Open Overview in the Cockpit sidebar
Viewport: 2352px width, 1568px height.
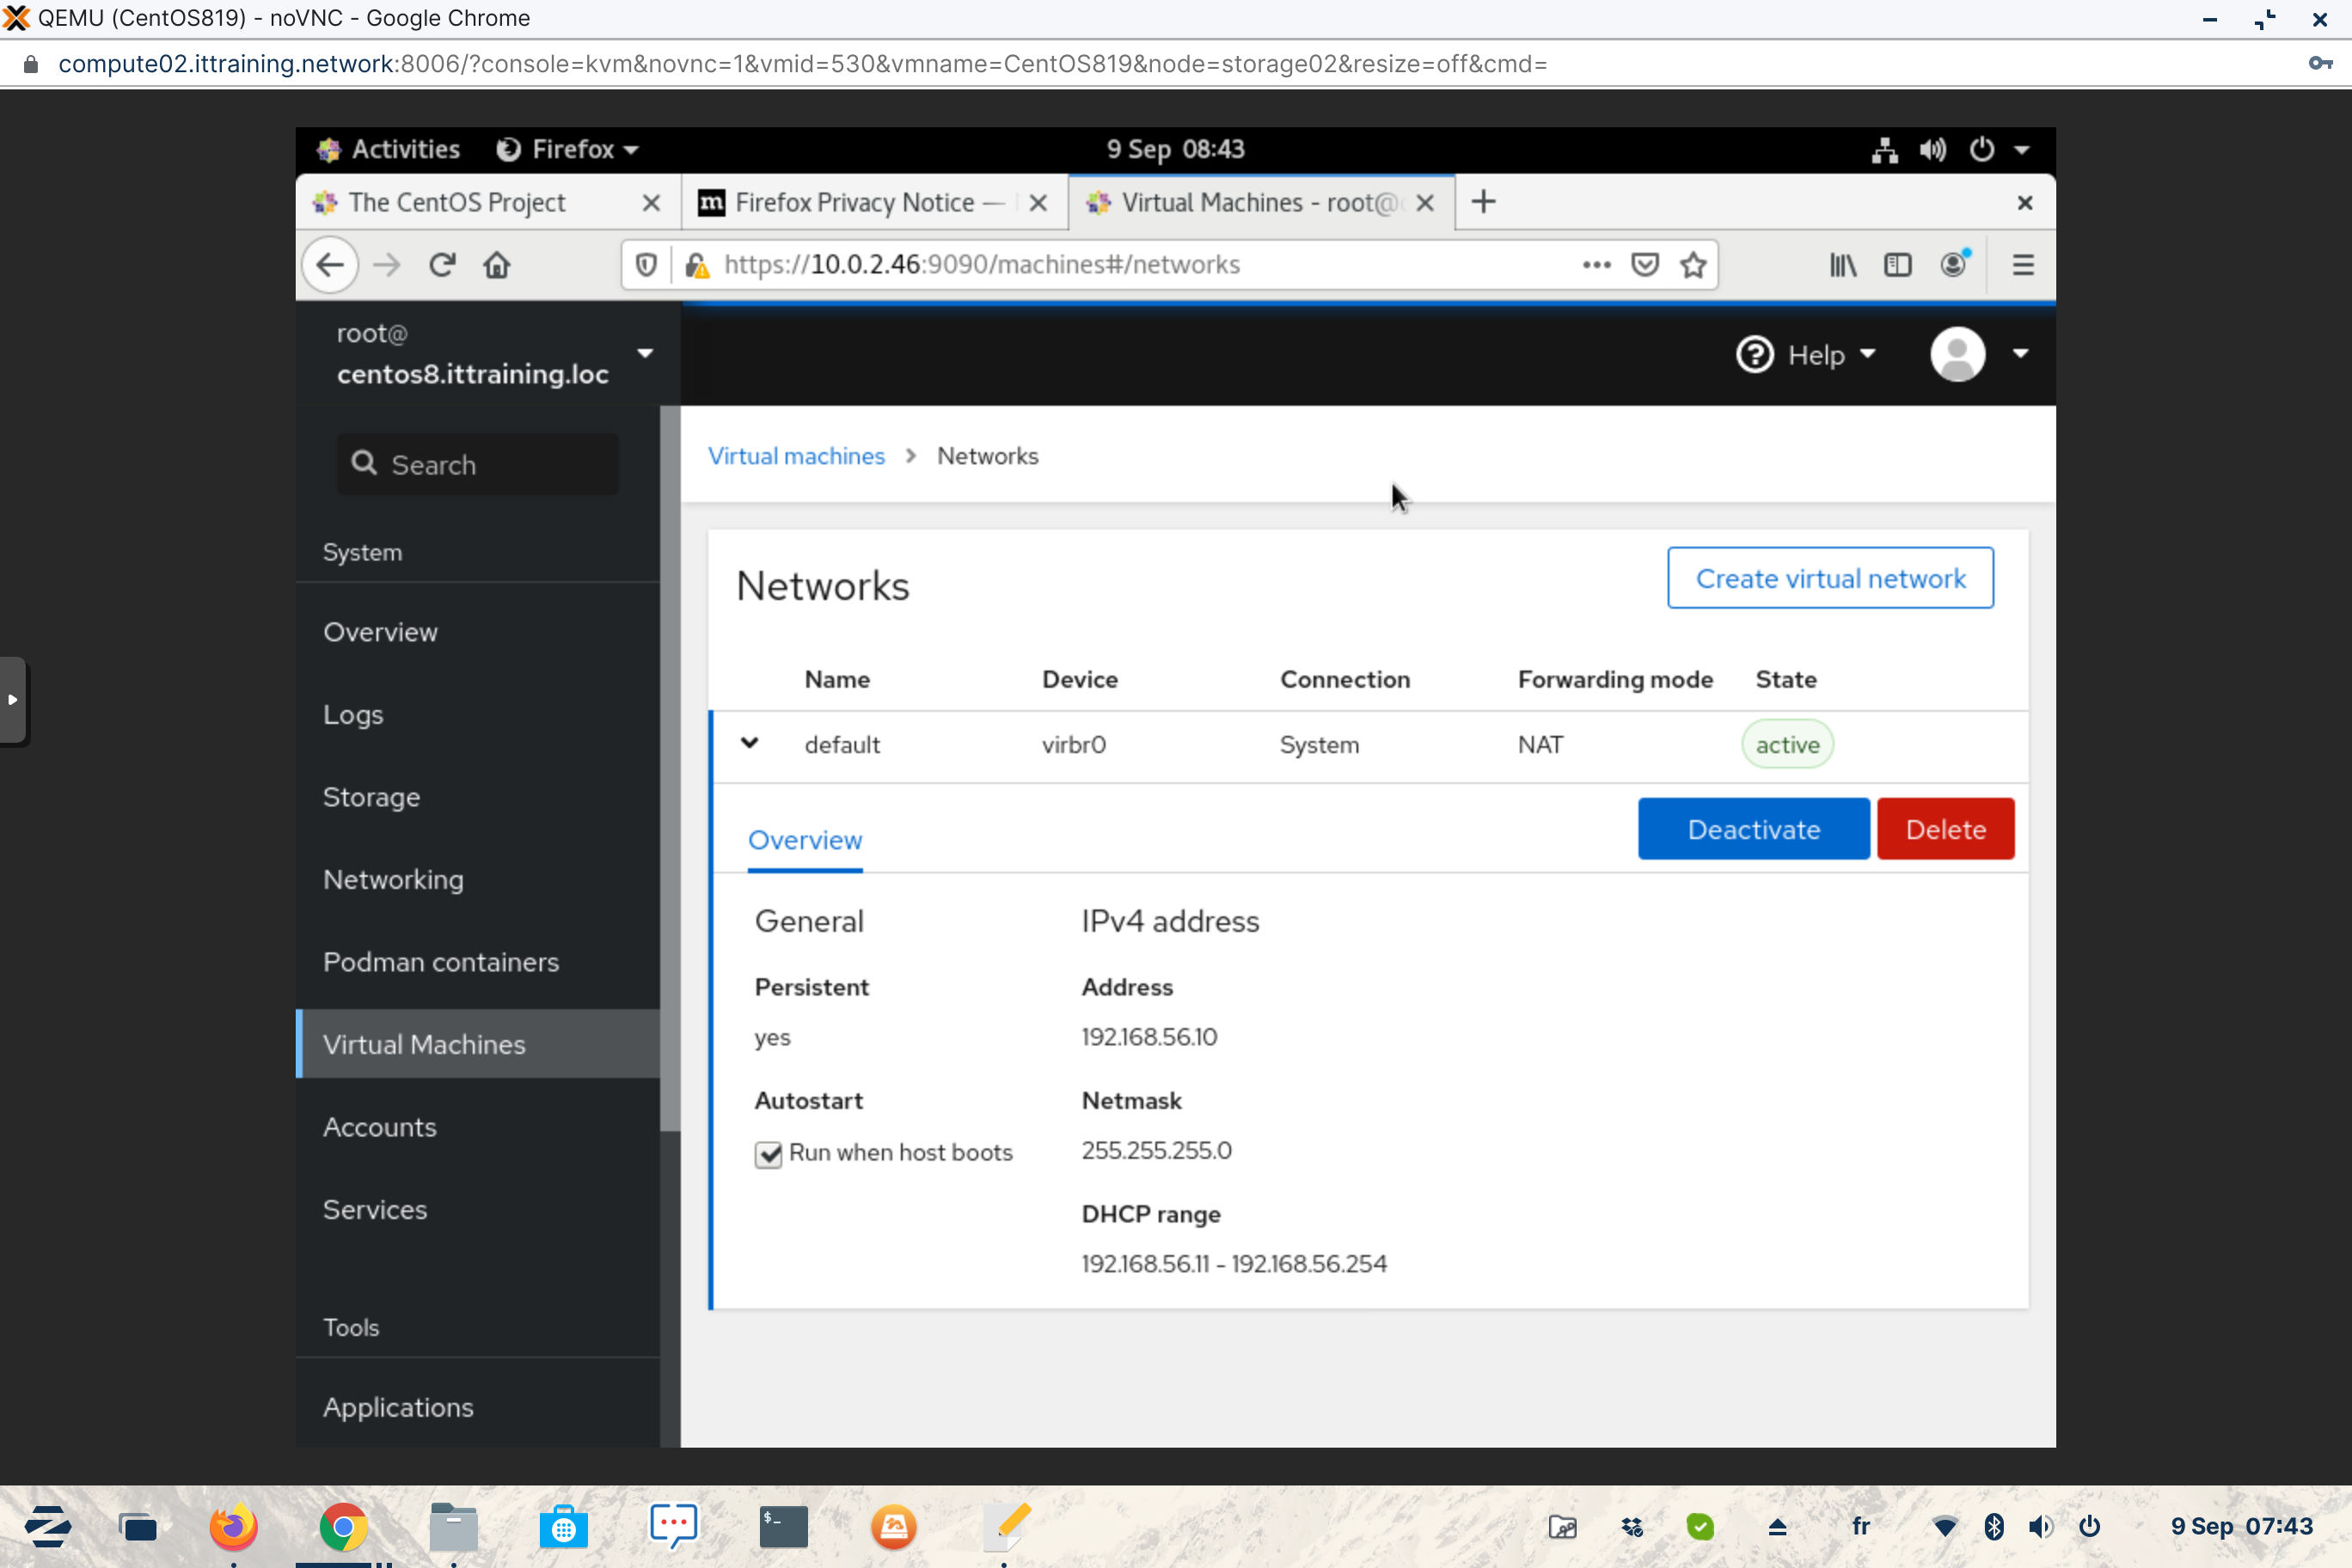380,632
